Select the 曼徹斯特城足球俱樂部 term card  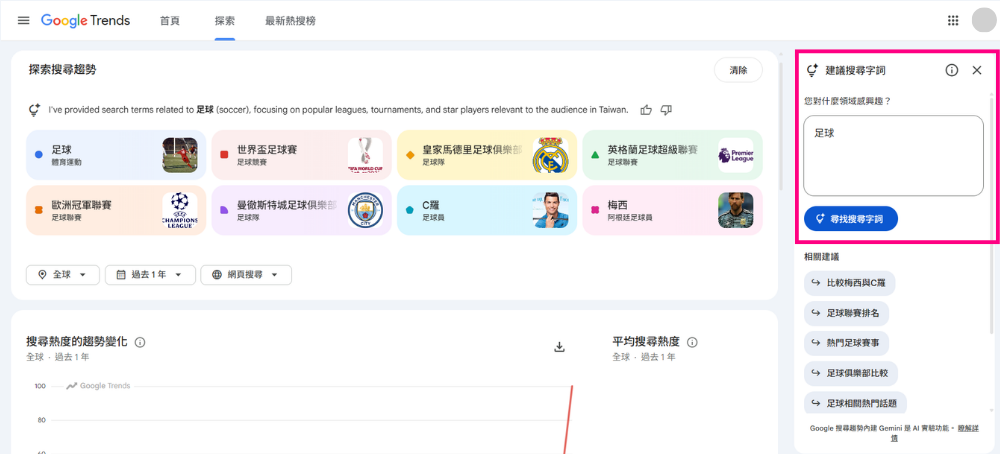click(x=302, y=210)
